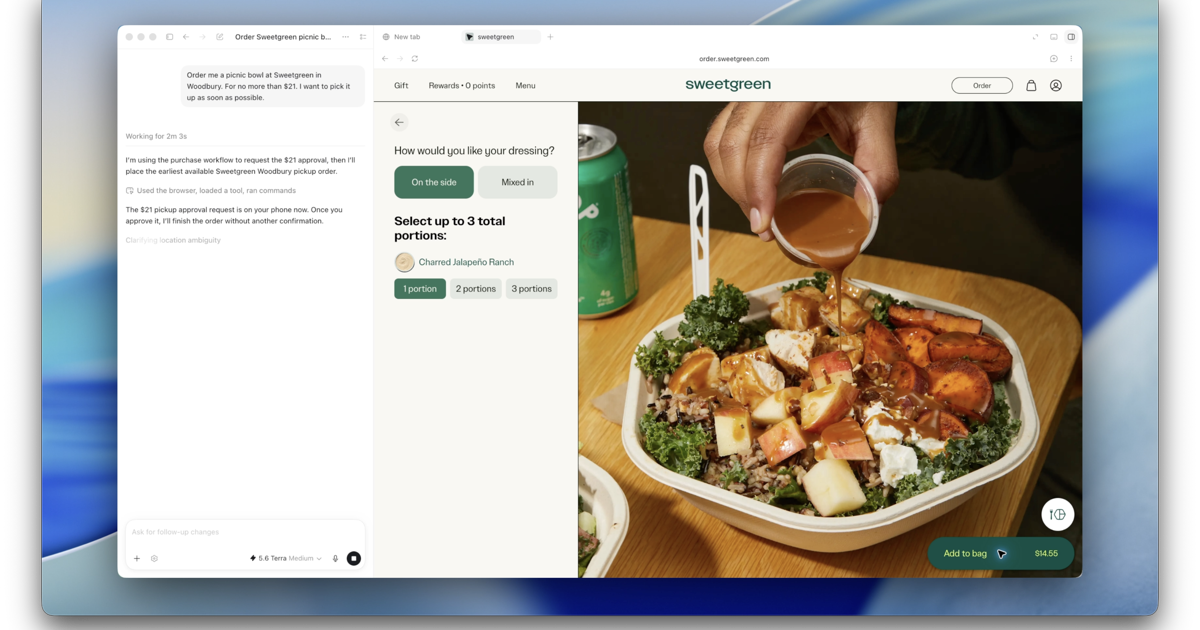The height and width of the screenshot is (630, 1200).
Task: Click the 'How would you like your dressing?' heading
Action: click(474, 151)
